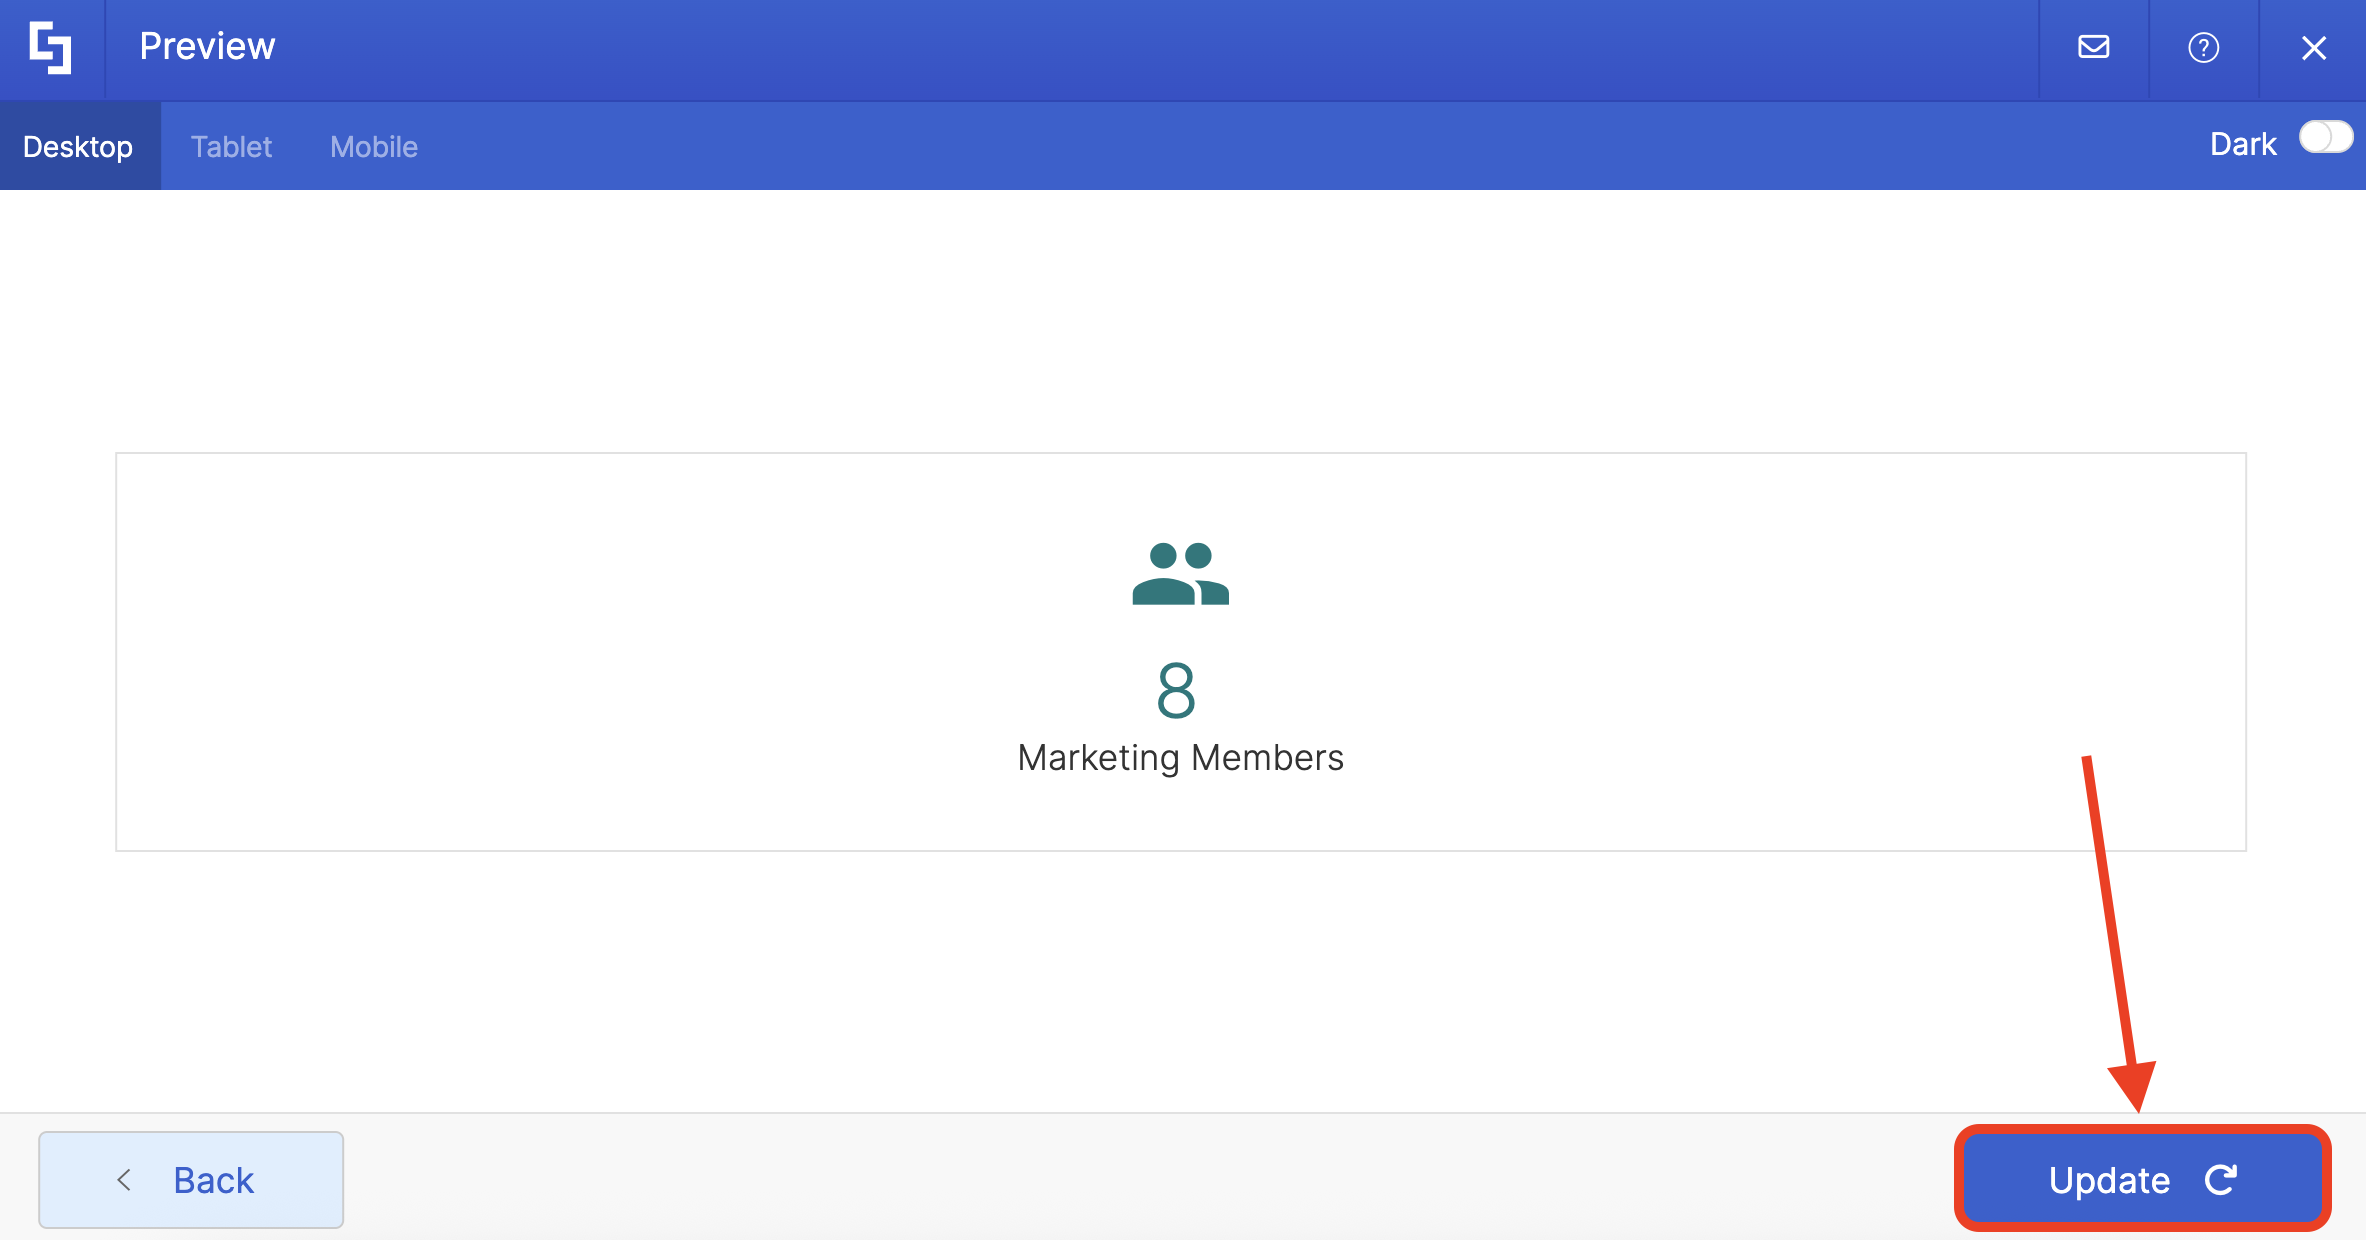2366x1240 pixels.
Task: Click the refresh icon on Update
Action: tap(2221, 1180)
